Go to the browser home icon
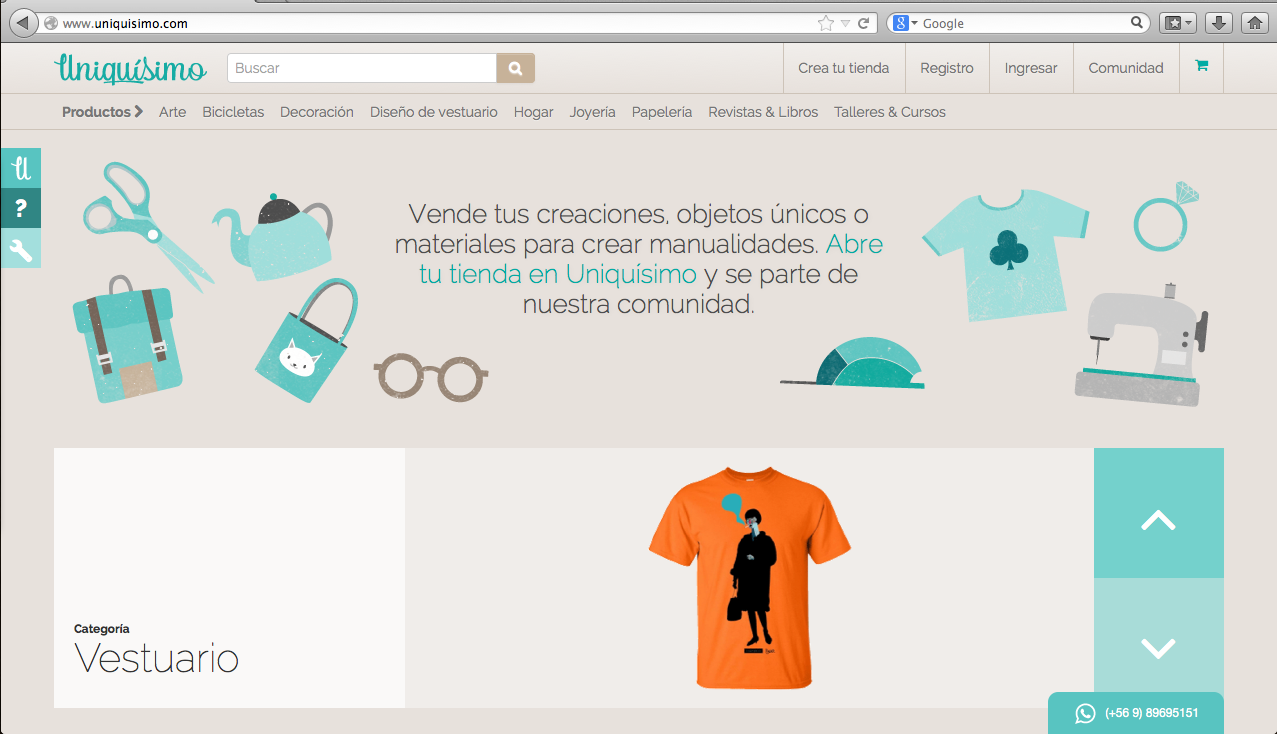 [x=1254, y=23]
